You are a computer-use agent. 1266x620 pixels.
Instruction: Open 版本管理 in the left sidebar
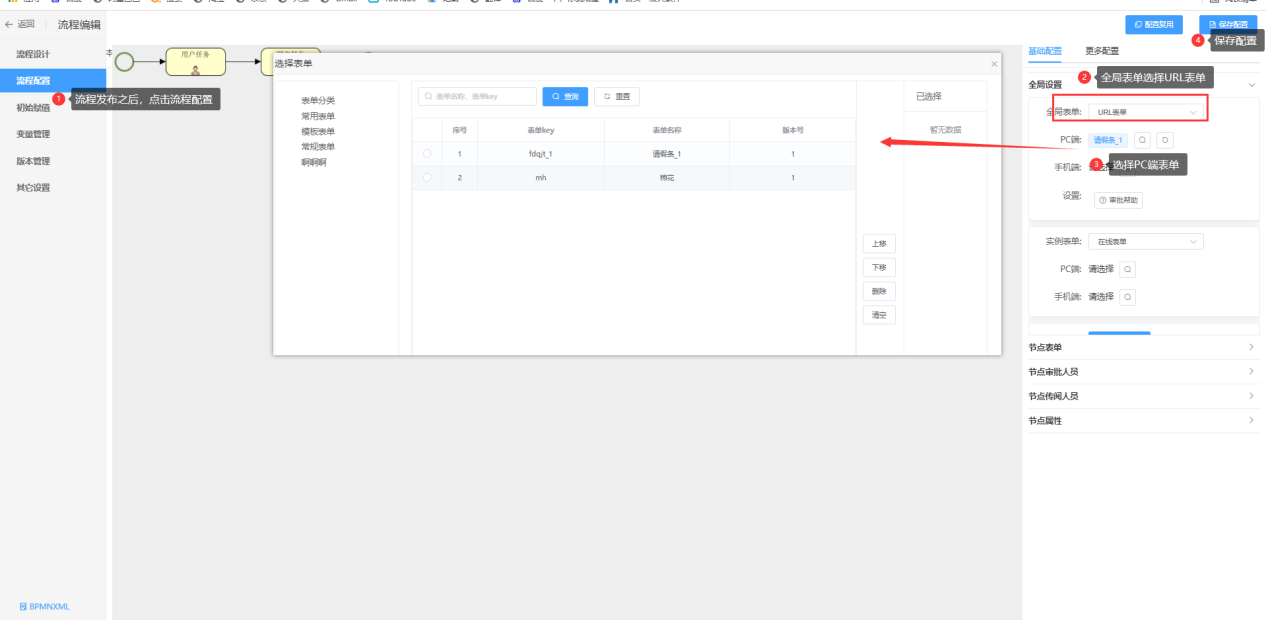coord(33,161)
